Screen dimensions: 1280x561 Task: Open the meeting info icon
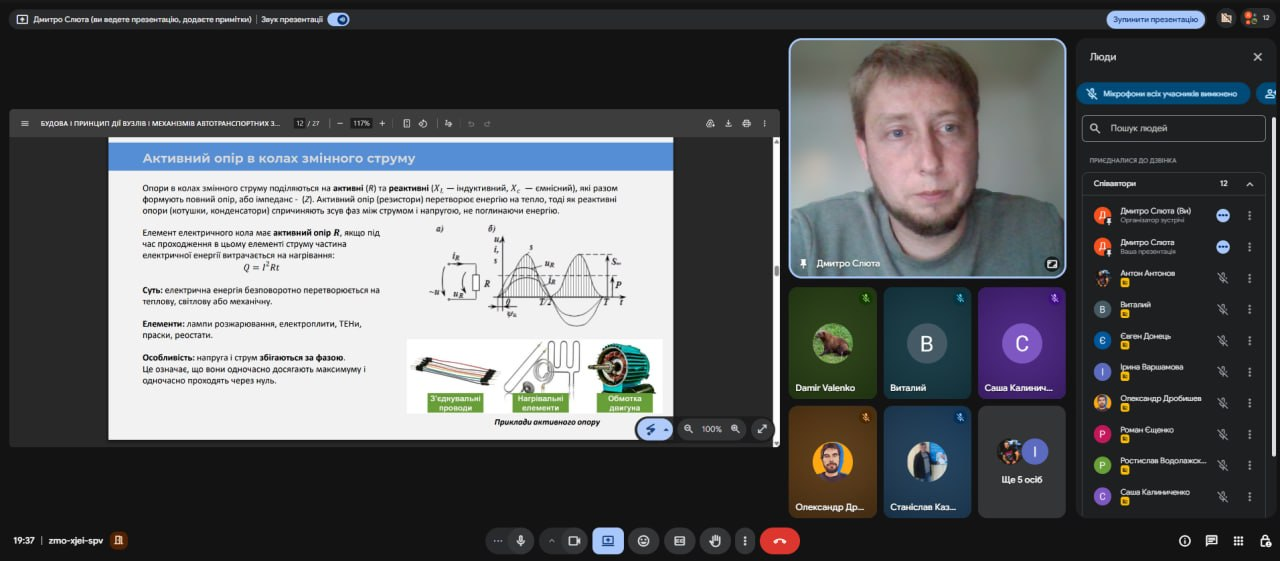pos(1185,541)
